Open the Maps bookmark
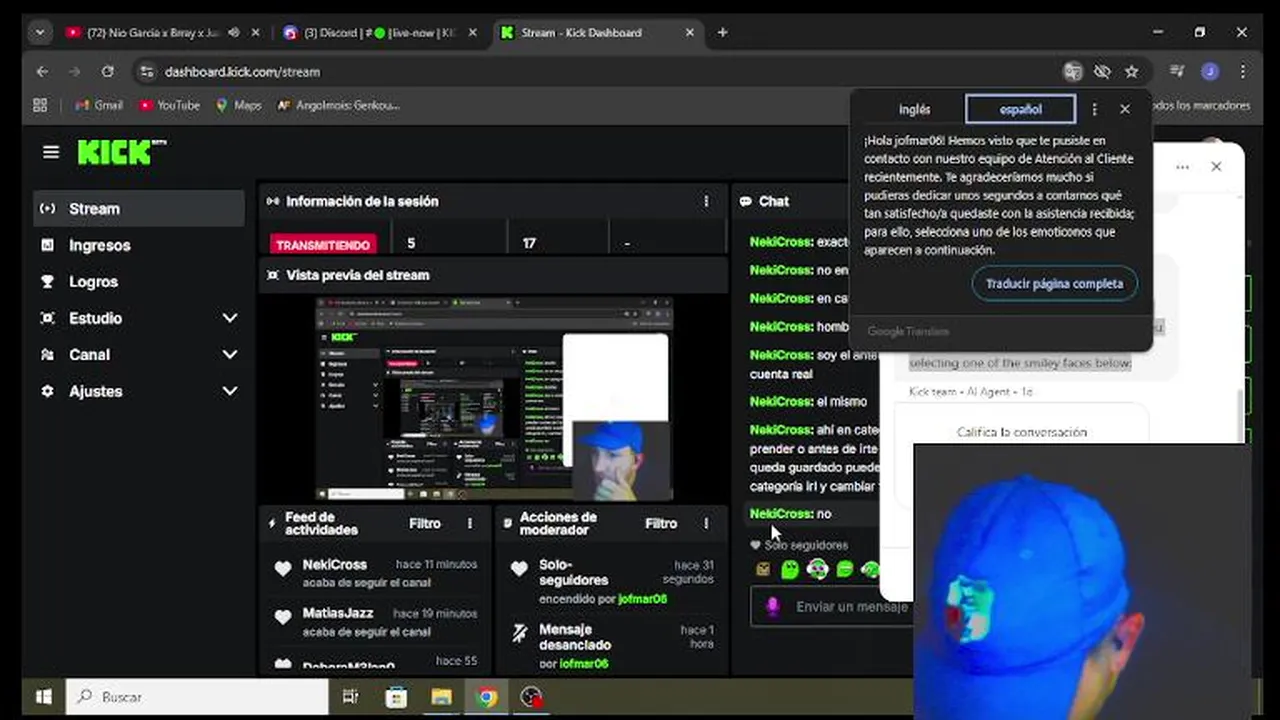 [239, 105]
